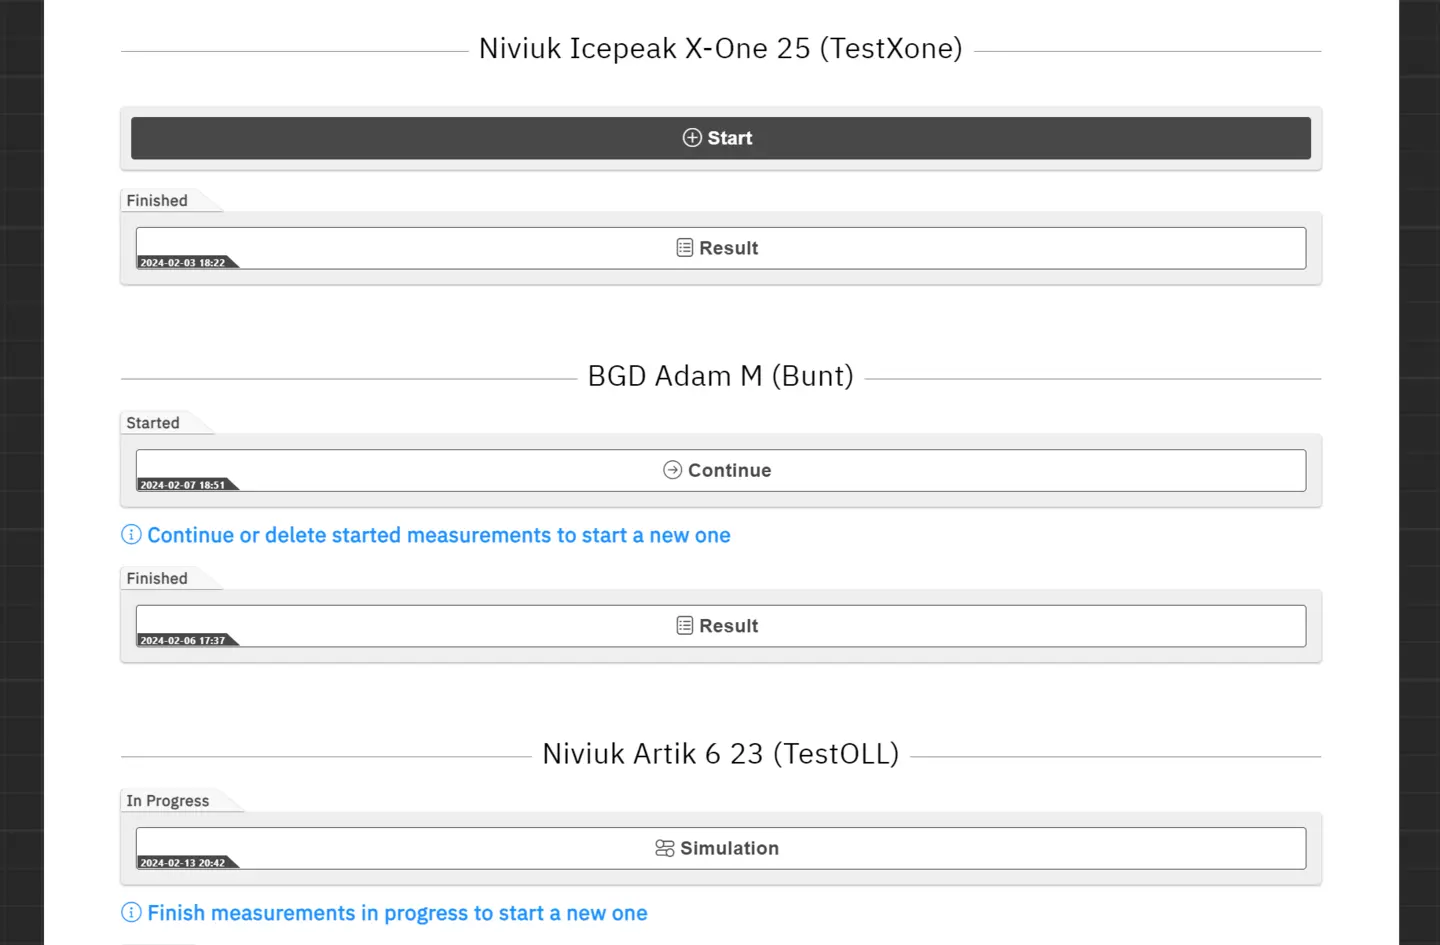Select the Finished label under BGD Adam M
Image resolution: width=1440 pixels, height=945 pixels.
[157, 579]
